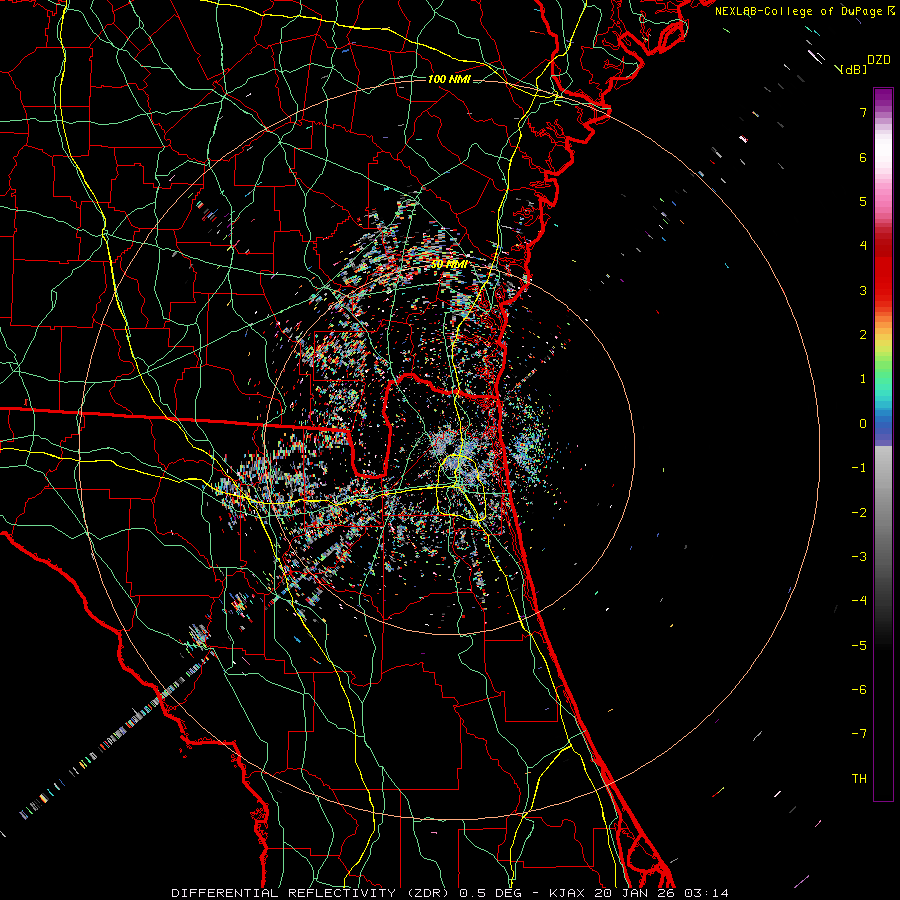Viewport: 900px width, 900px height.
Task: Click the -6 value on color scale
Action: [859, 690]
